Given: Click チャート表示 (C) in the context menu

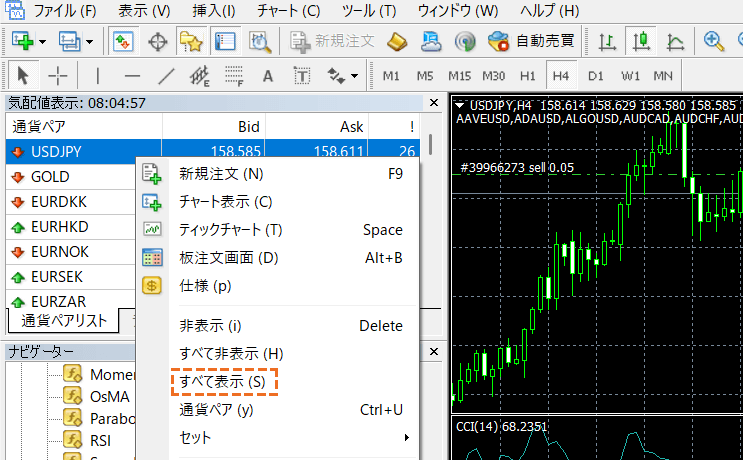Looking at the screenshot, I should click(225, 202).
